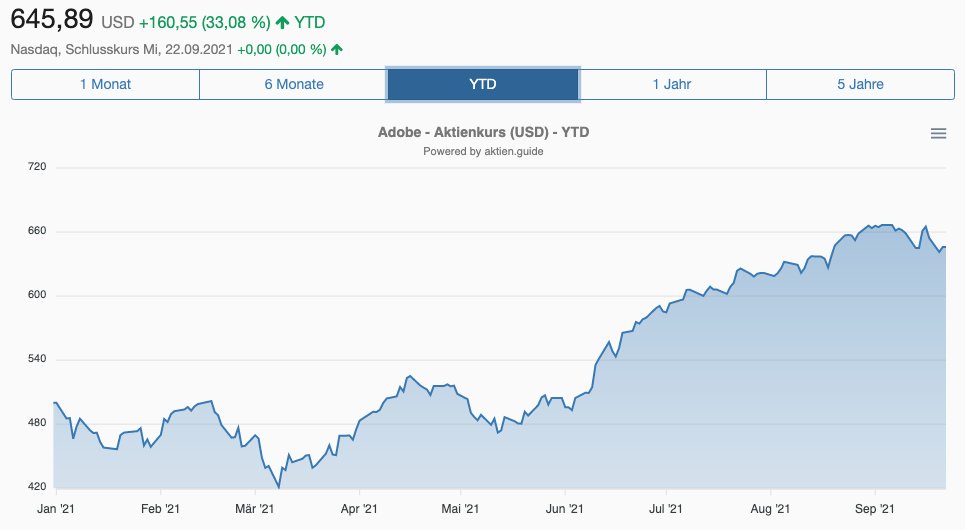Viewport: 965px width, 530px height.
Task: Click the Jun '21 axis label
Action: [564, 508]
